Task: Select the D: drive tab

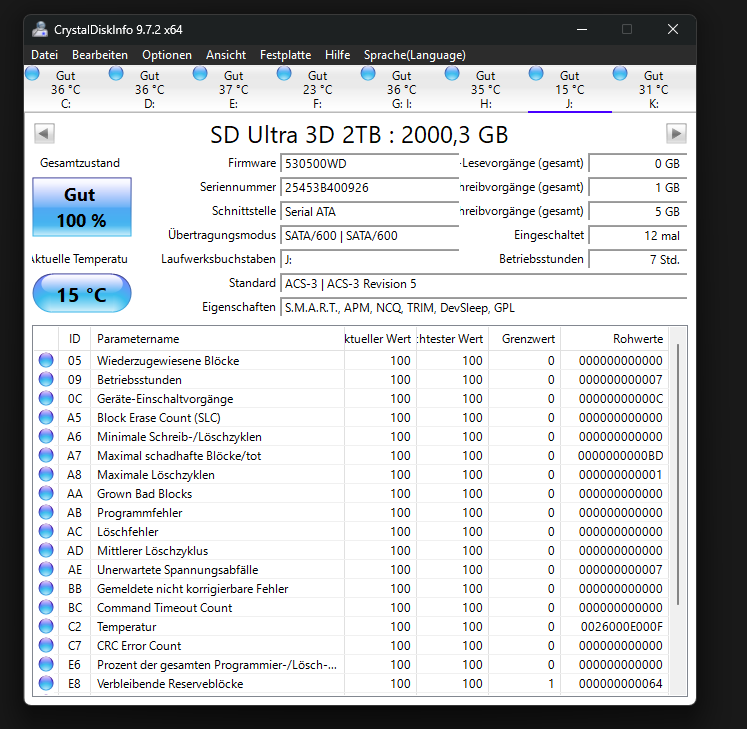Action: 150,89
